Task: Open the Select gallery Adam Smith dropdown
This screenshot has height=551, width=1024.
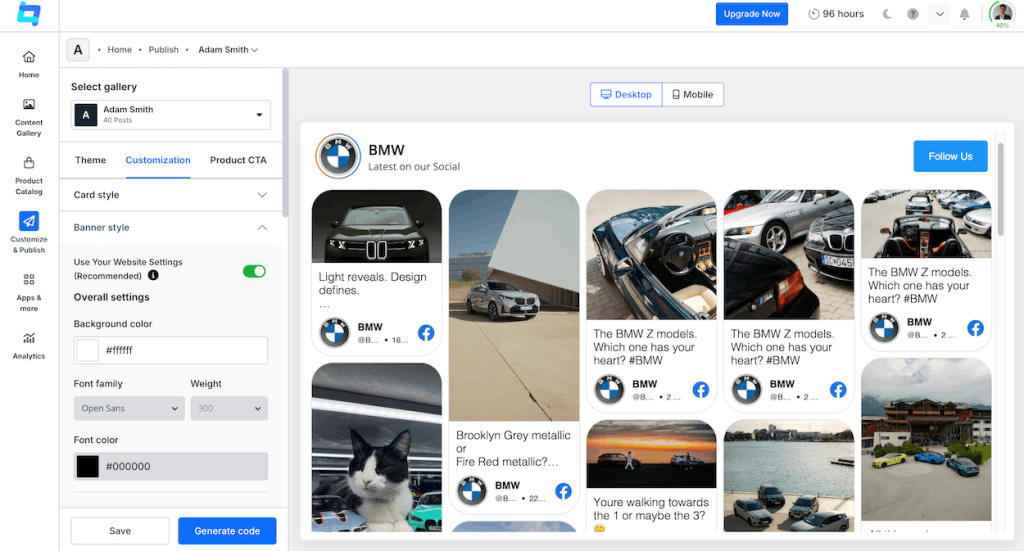Action: pos(170,115)
